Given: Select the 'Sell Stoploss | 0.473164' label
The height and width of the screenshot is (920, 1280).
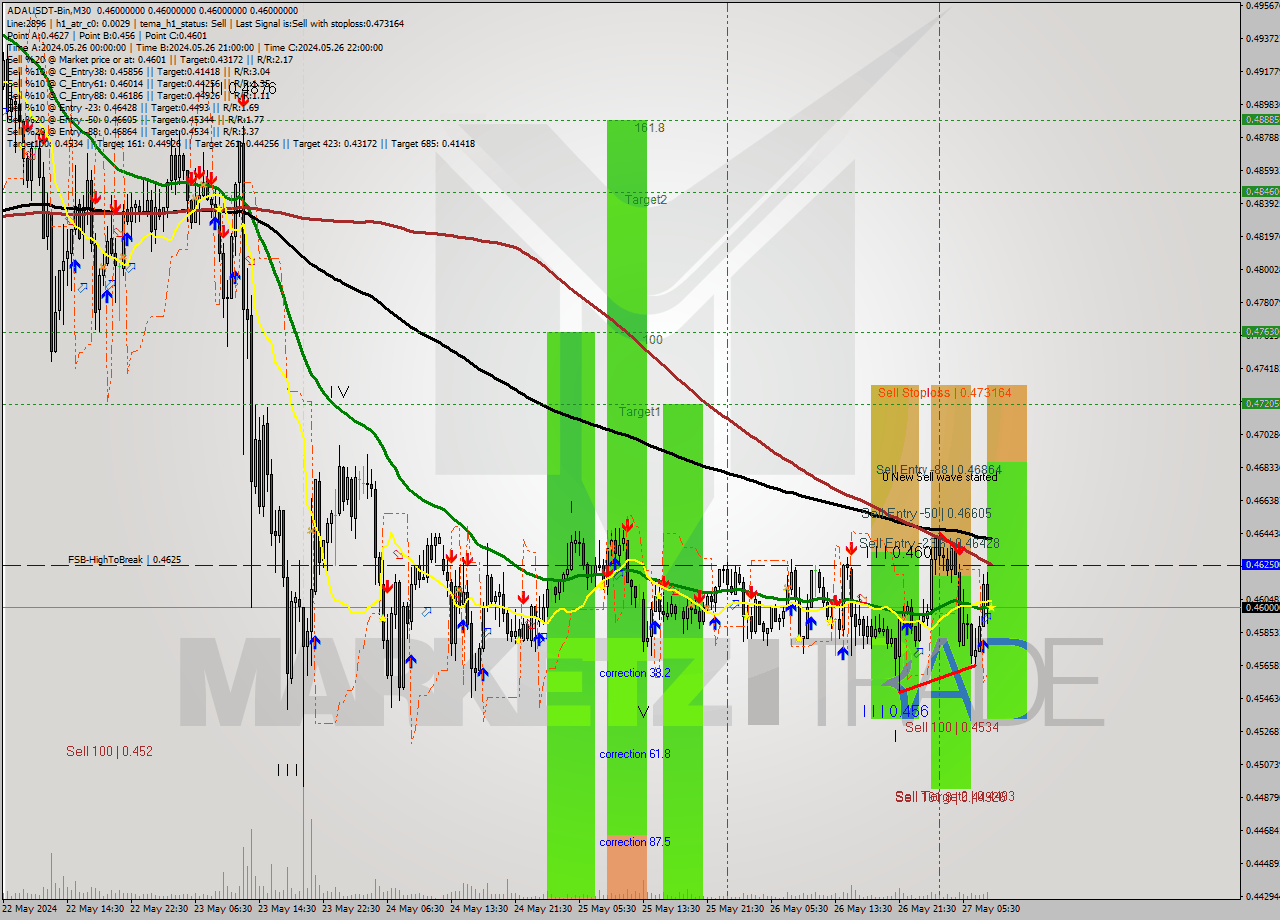Looking at the screenshot, I should coord(944,393).
